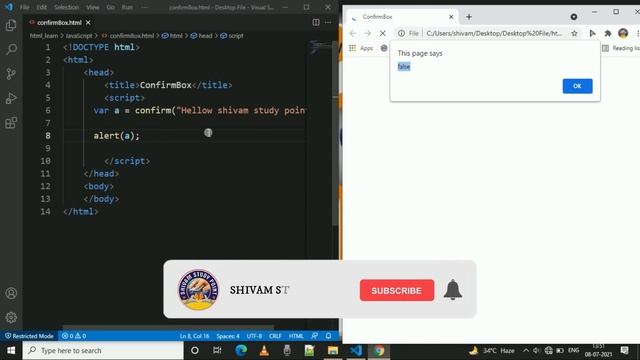Image resolution: width=640 pixels, height=360 pixels.
Task: Open File Explorer from the taskbar
Action: 333,351
